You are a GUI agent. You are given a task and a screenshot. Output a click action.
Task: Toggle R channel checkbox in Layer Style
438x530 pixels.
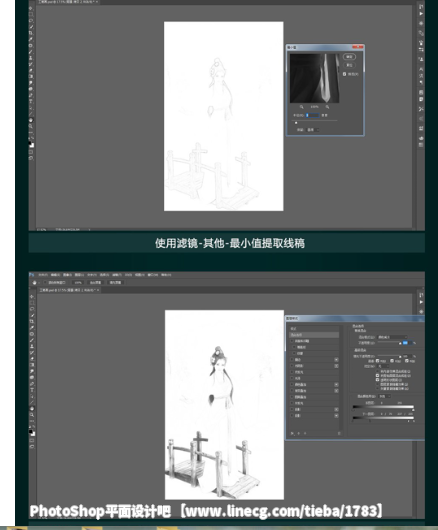click(x=378, y=361)
